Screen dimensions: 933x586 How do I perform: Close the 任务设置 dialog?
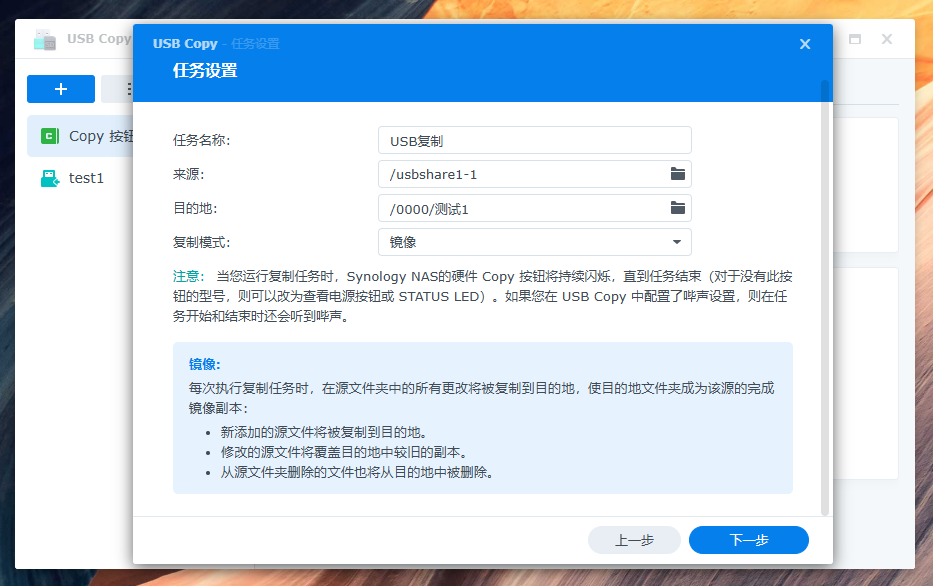coord(804,44)
